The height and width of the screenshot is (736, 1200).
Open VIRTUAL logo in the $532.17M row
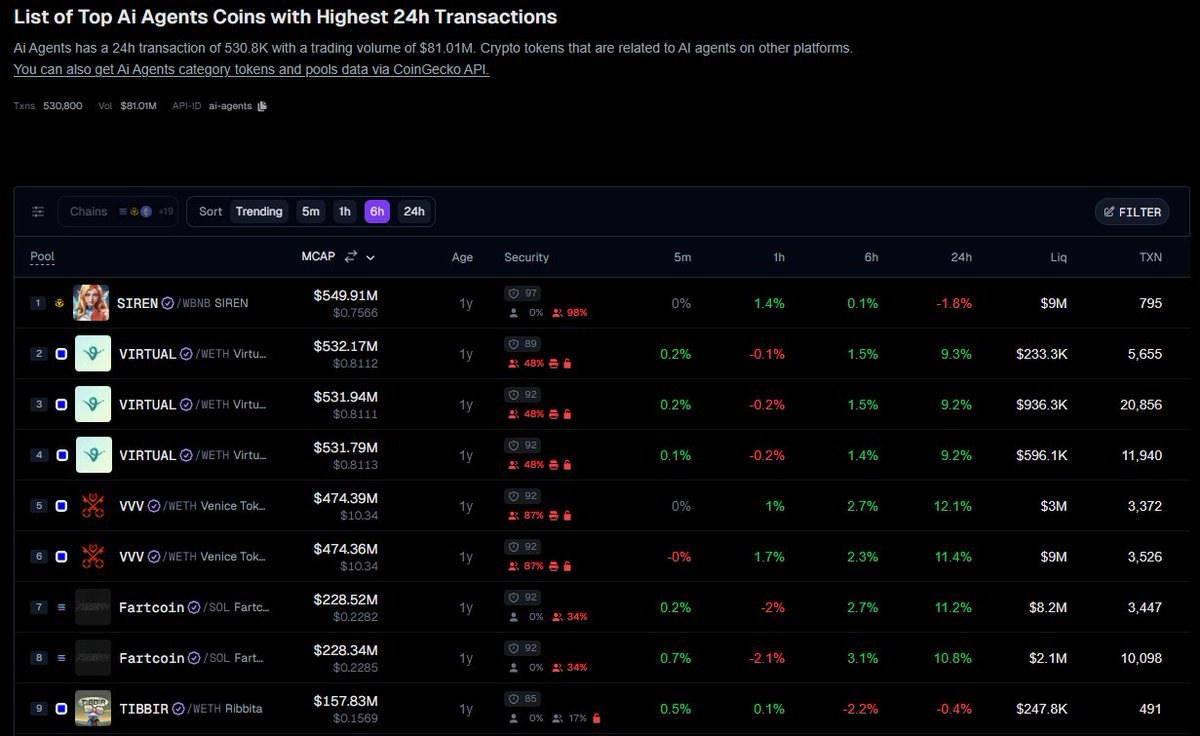[x=92, y=354]
